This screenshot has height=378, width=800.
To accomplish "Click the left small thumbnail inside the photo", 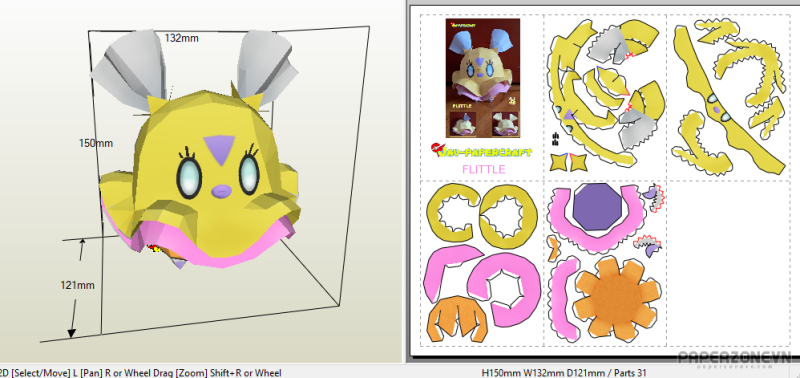I will pos(463,124).
